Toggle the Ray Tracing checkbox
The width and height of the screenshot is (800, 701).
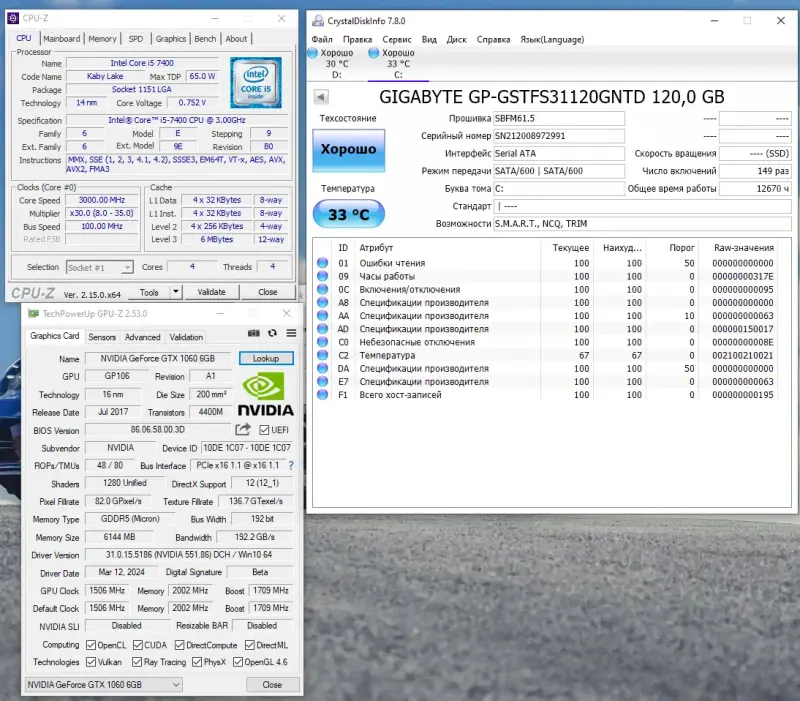click(137, 662)
